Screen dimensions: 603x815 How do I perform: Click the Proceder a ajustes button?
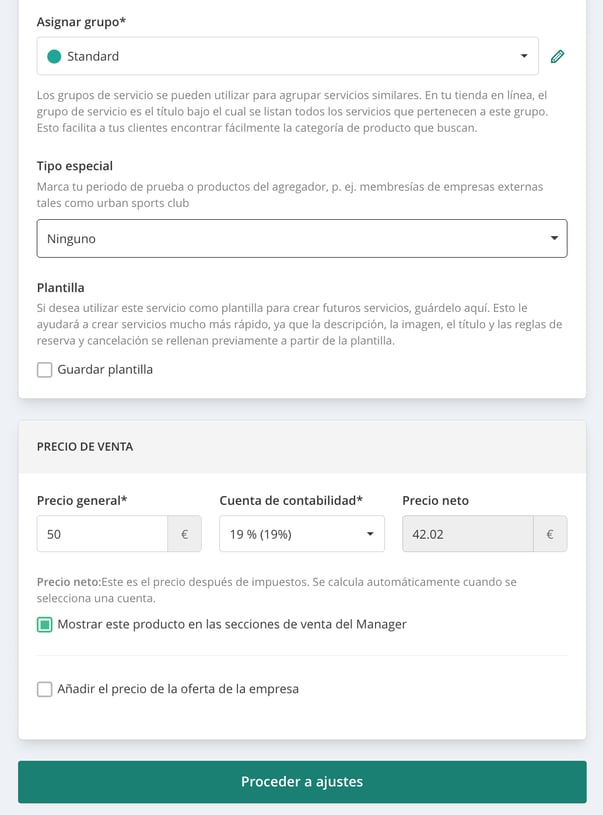(x=302, y=782)
